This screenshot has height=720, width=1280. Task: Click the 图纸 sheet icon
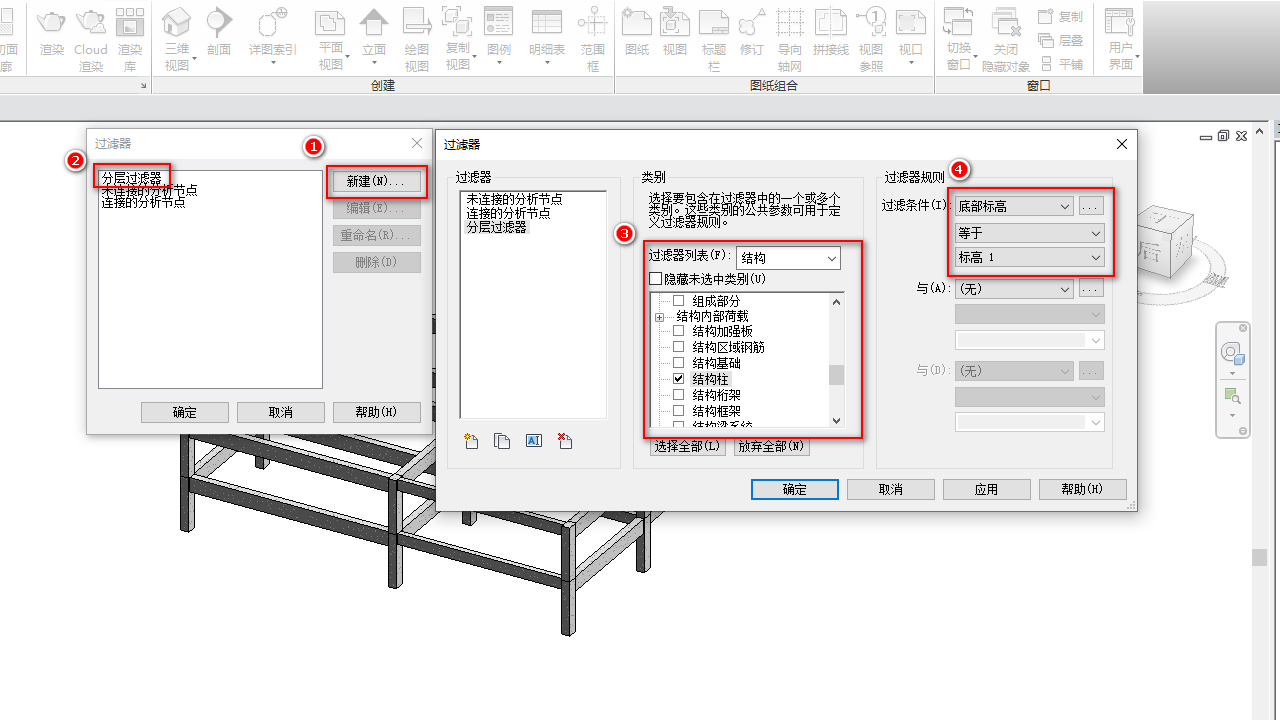click(x=636, y=21)
